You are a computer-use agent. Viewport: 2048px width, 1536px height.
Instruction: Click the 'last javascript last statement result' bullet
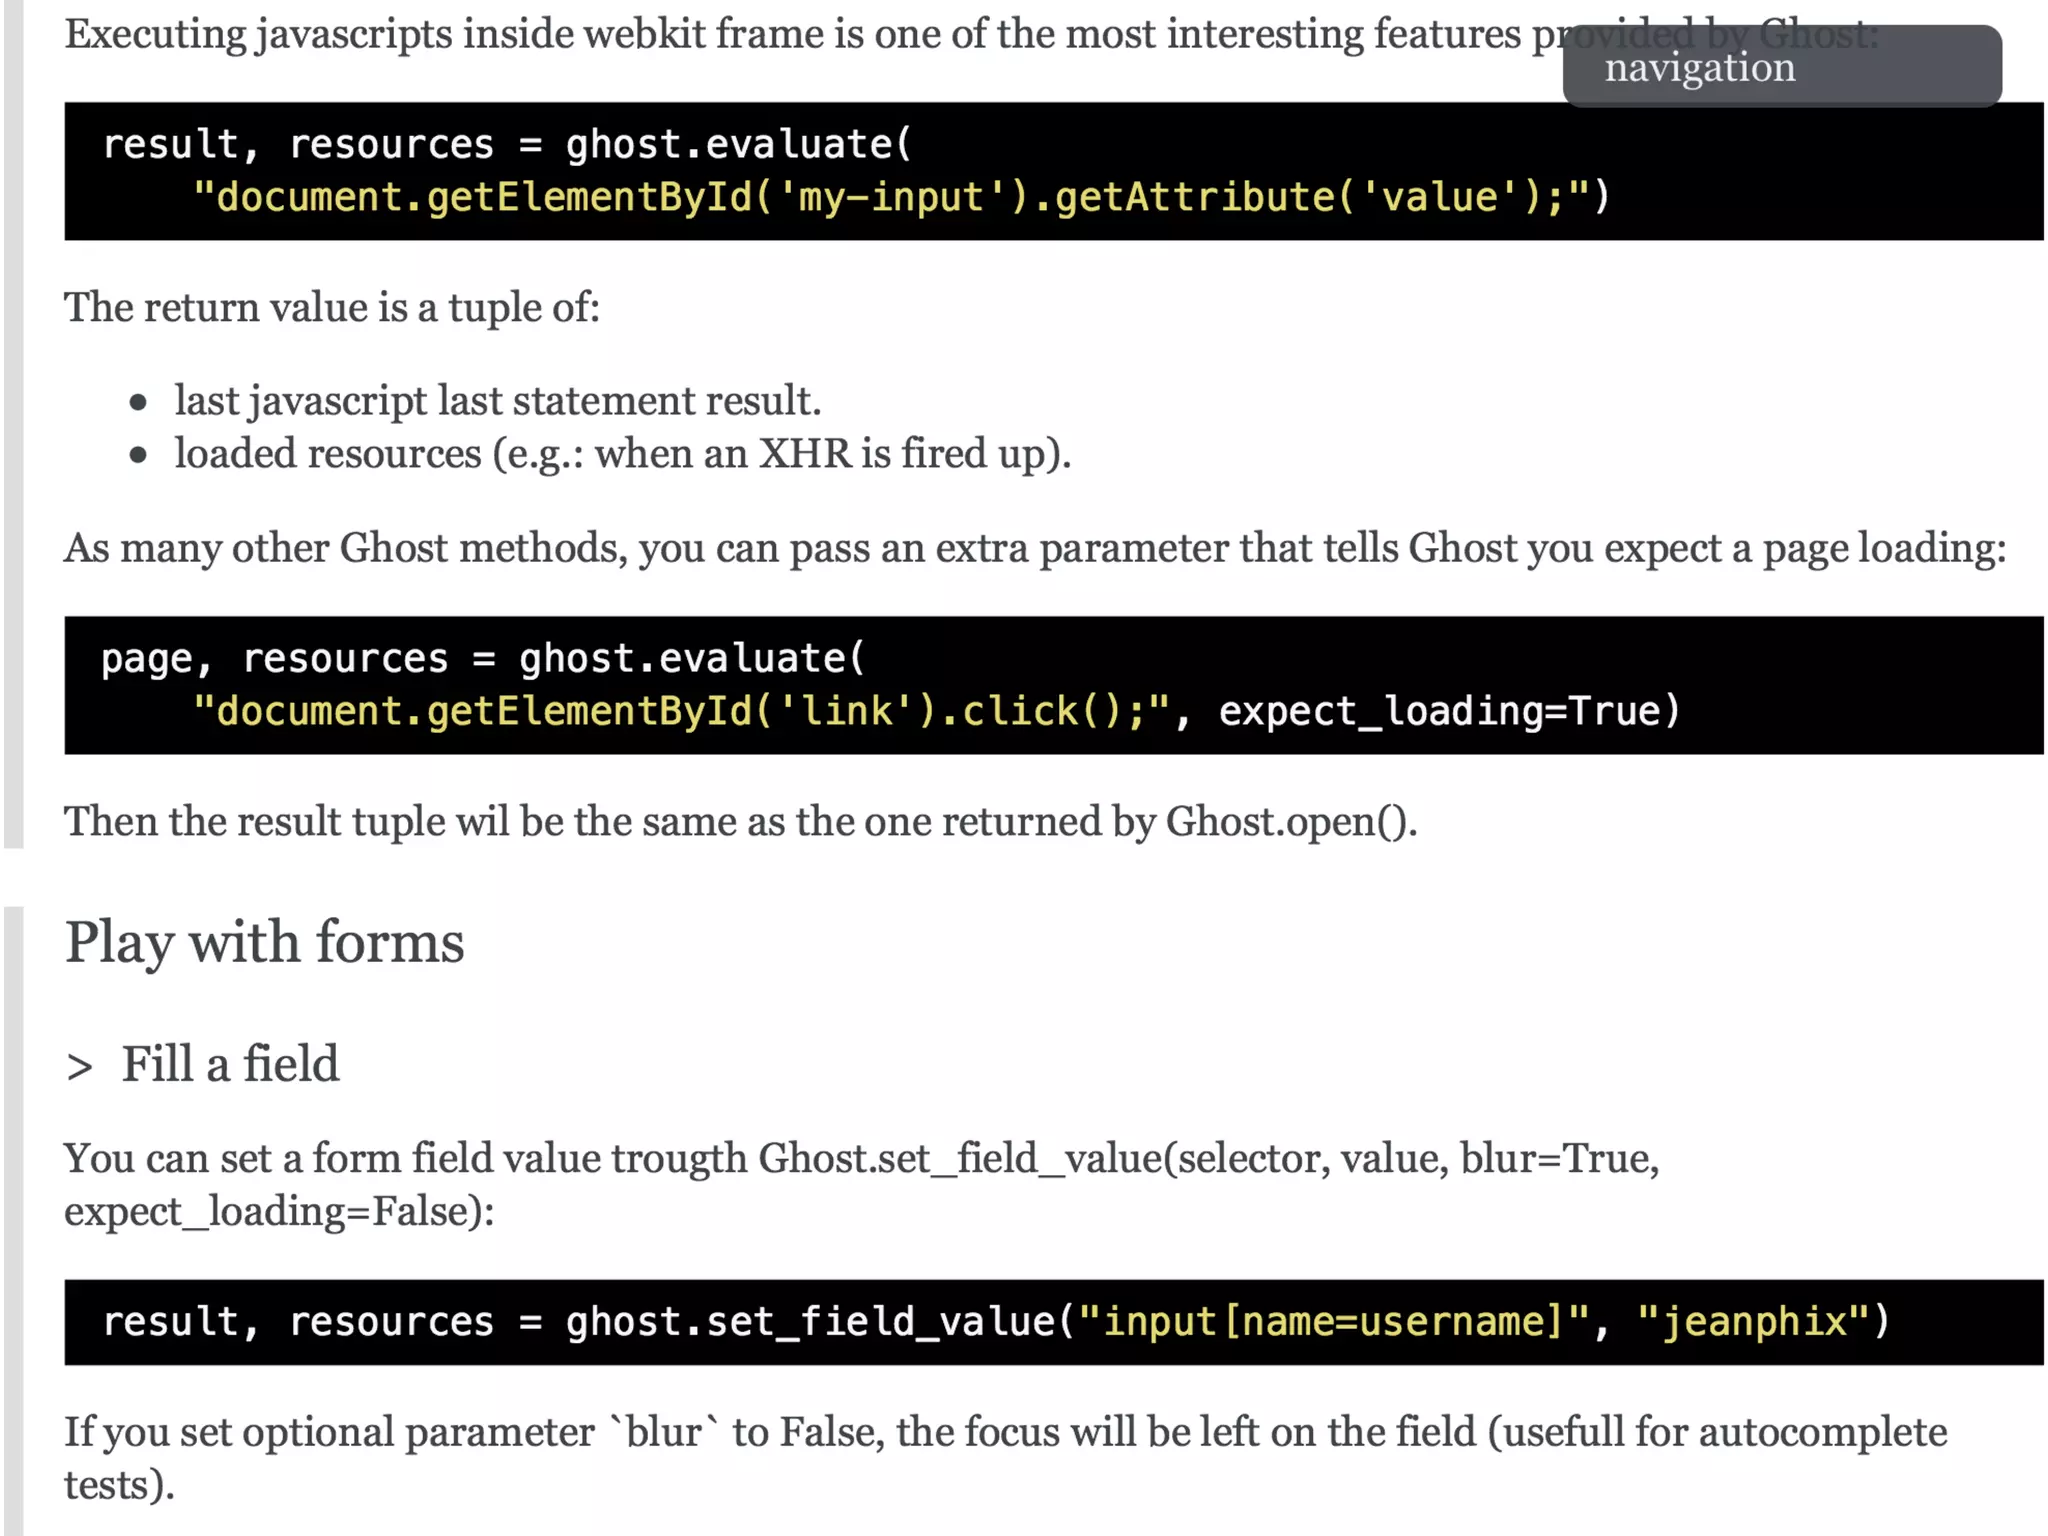(x=497, y=401)
